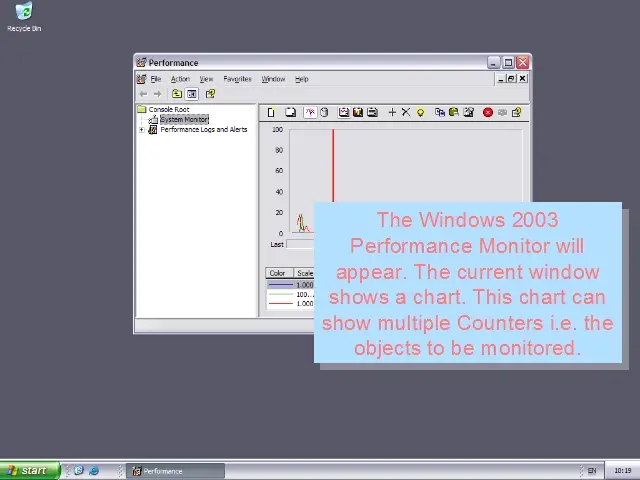This screenshot has height=480, width=640.
Task: Click the EN language indicator
Action: (591, 471)
